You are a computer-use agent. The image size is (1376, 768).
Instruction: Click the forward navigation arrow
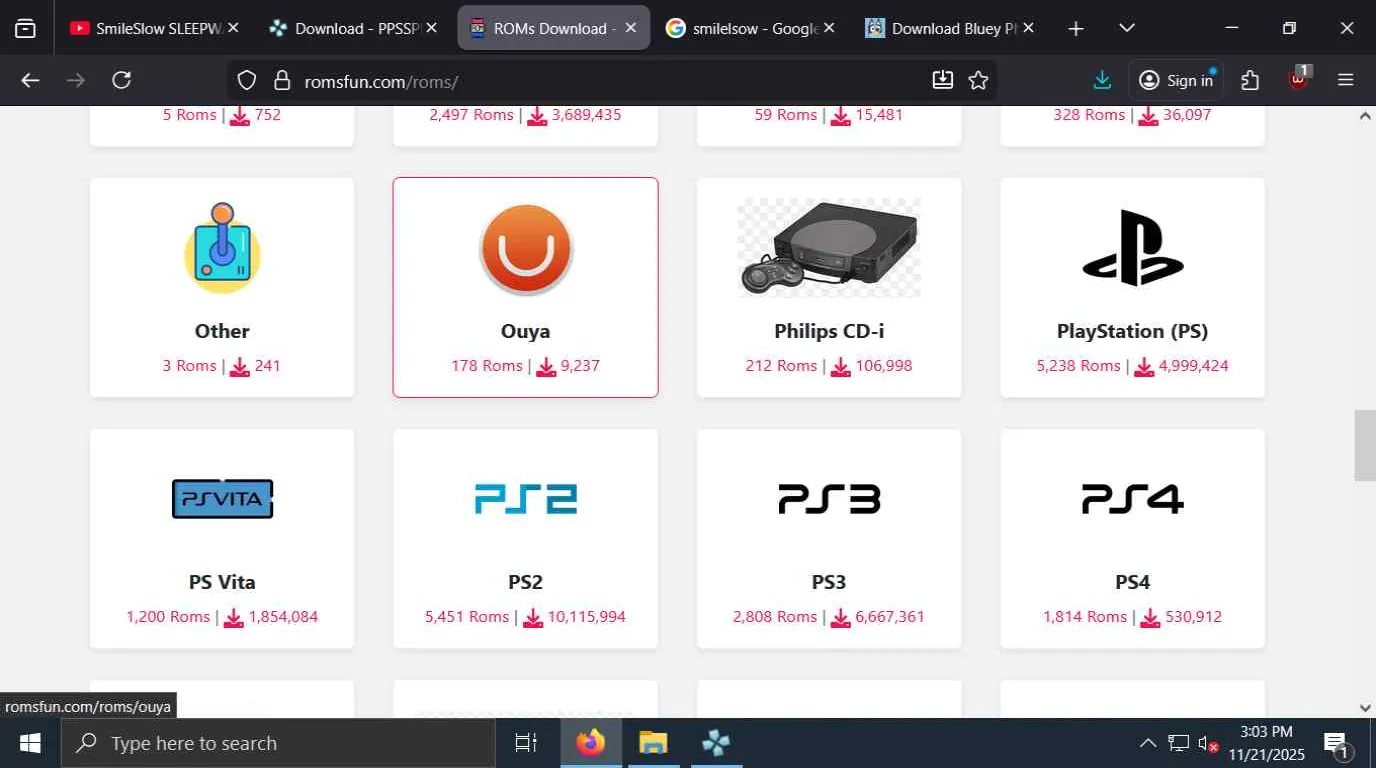pos(75,80)
